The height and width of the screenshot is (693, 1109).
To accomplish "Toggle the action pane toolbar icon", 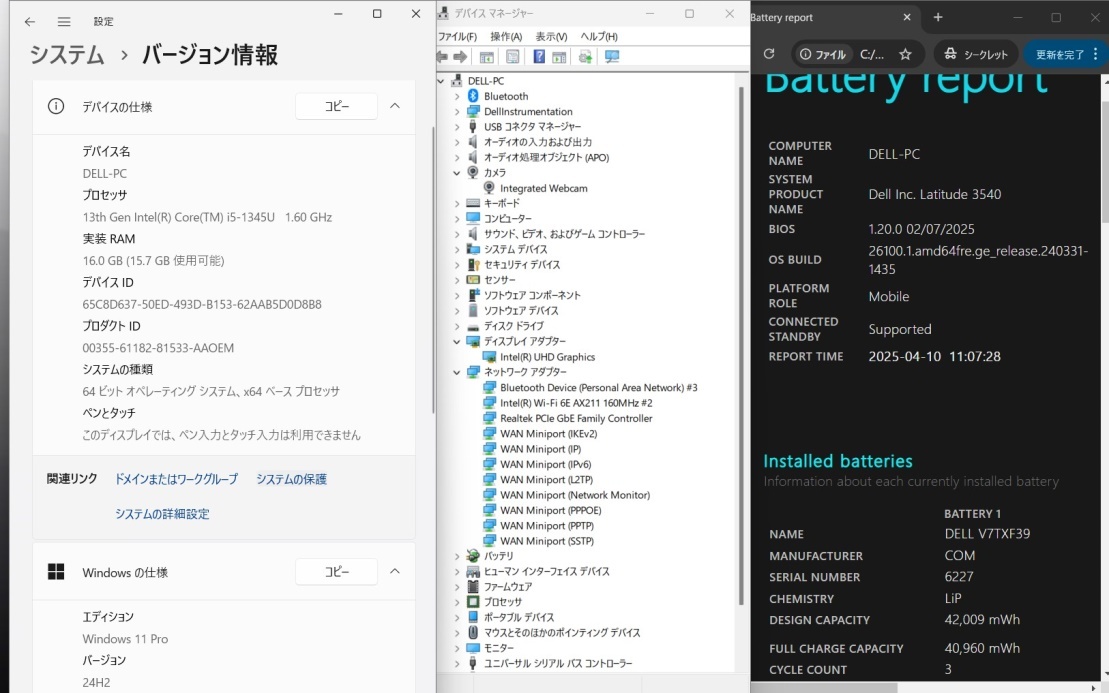I will [x=559, y=57].
